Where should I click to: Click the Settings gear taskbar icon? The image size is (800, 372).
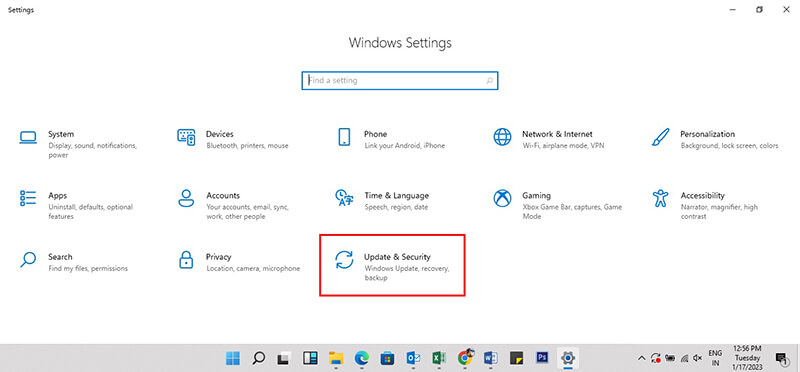point(567,358)
